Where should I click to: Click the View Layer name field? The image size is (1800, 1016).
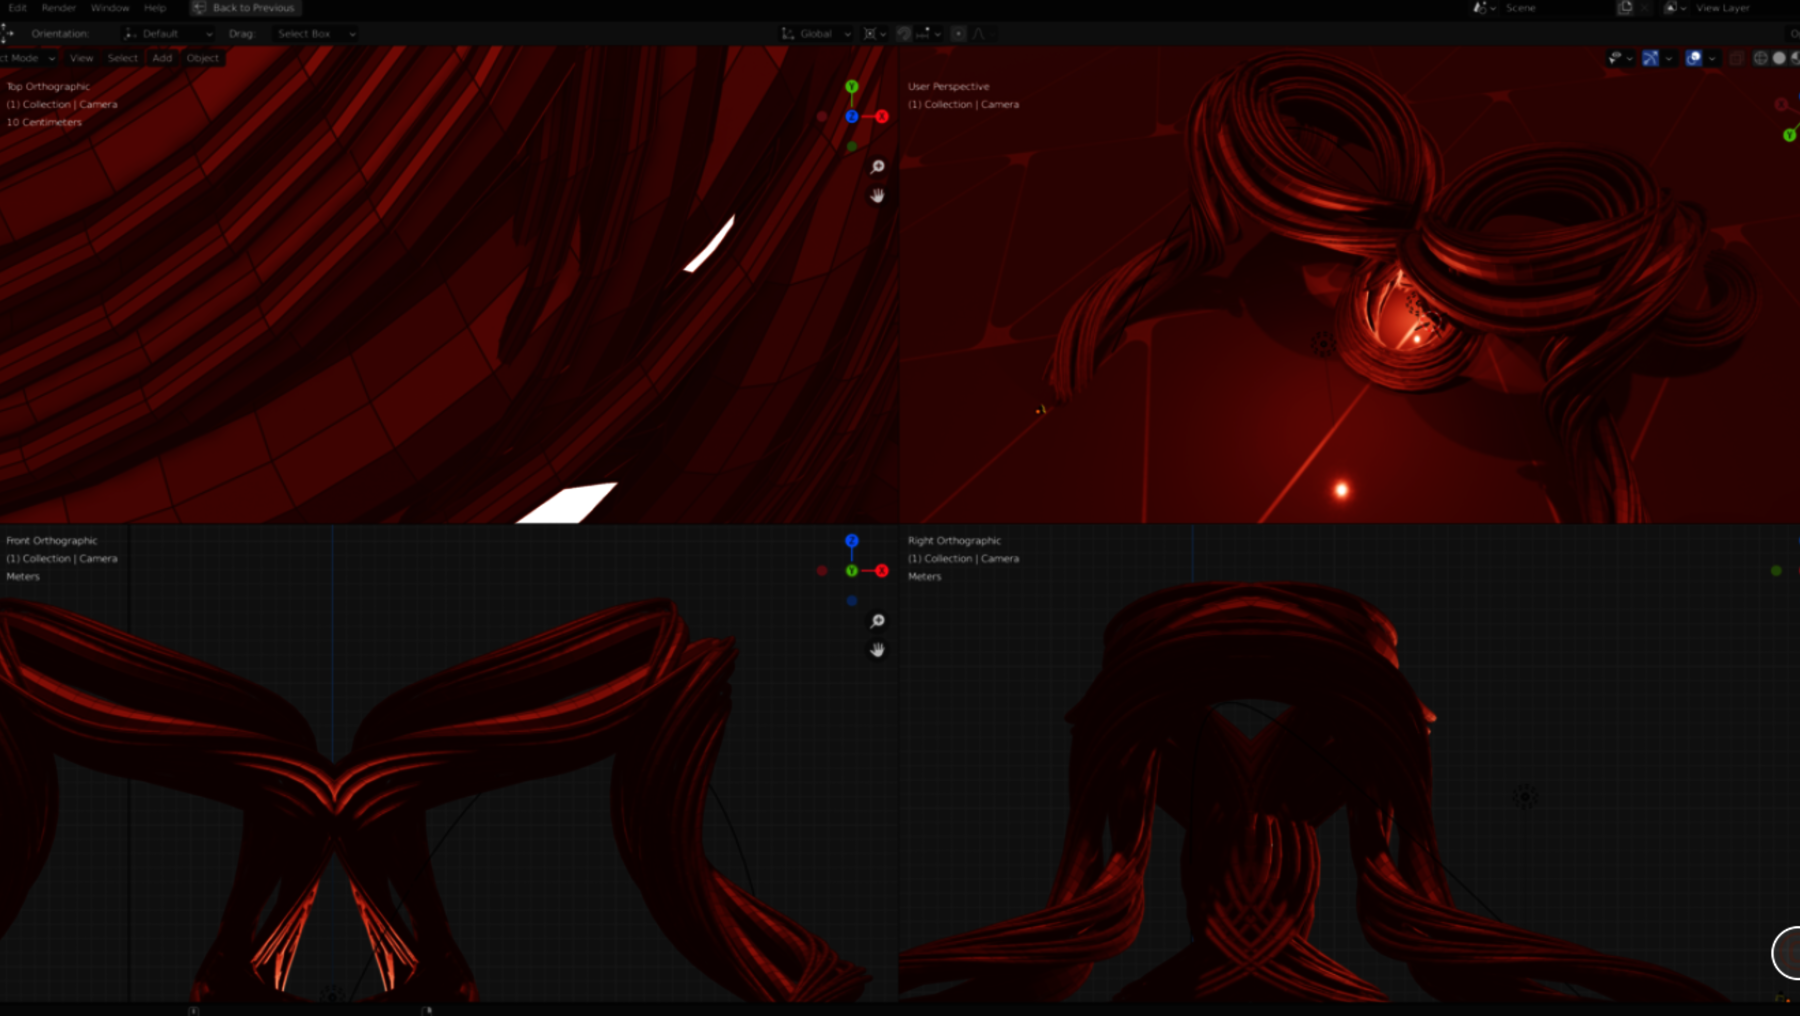tap(1745, 8)
